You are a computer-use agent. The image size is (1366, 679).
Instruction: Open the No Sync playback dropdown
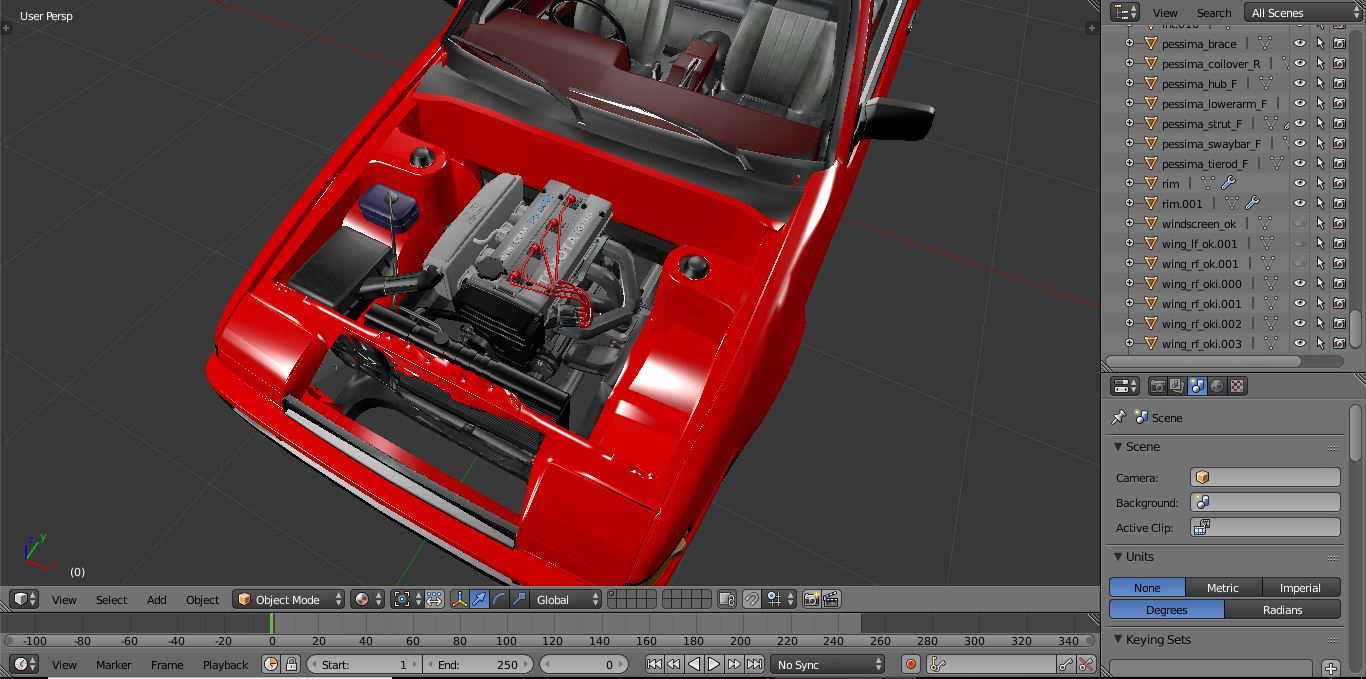pyautogui.click(x=829, y=664)
